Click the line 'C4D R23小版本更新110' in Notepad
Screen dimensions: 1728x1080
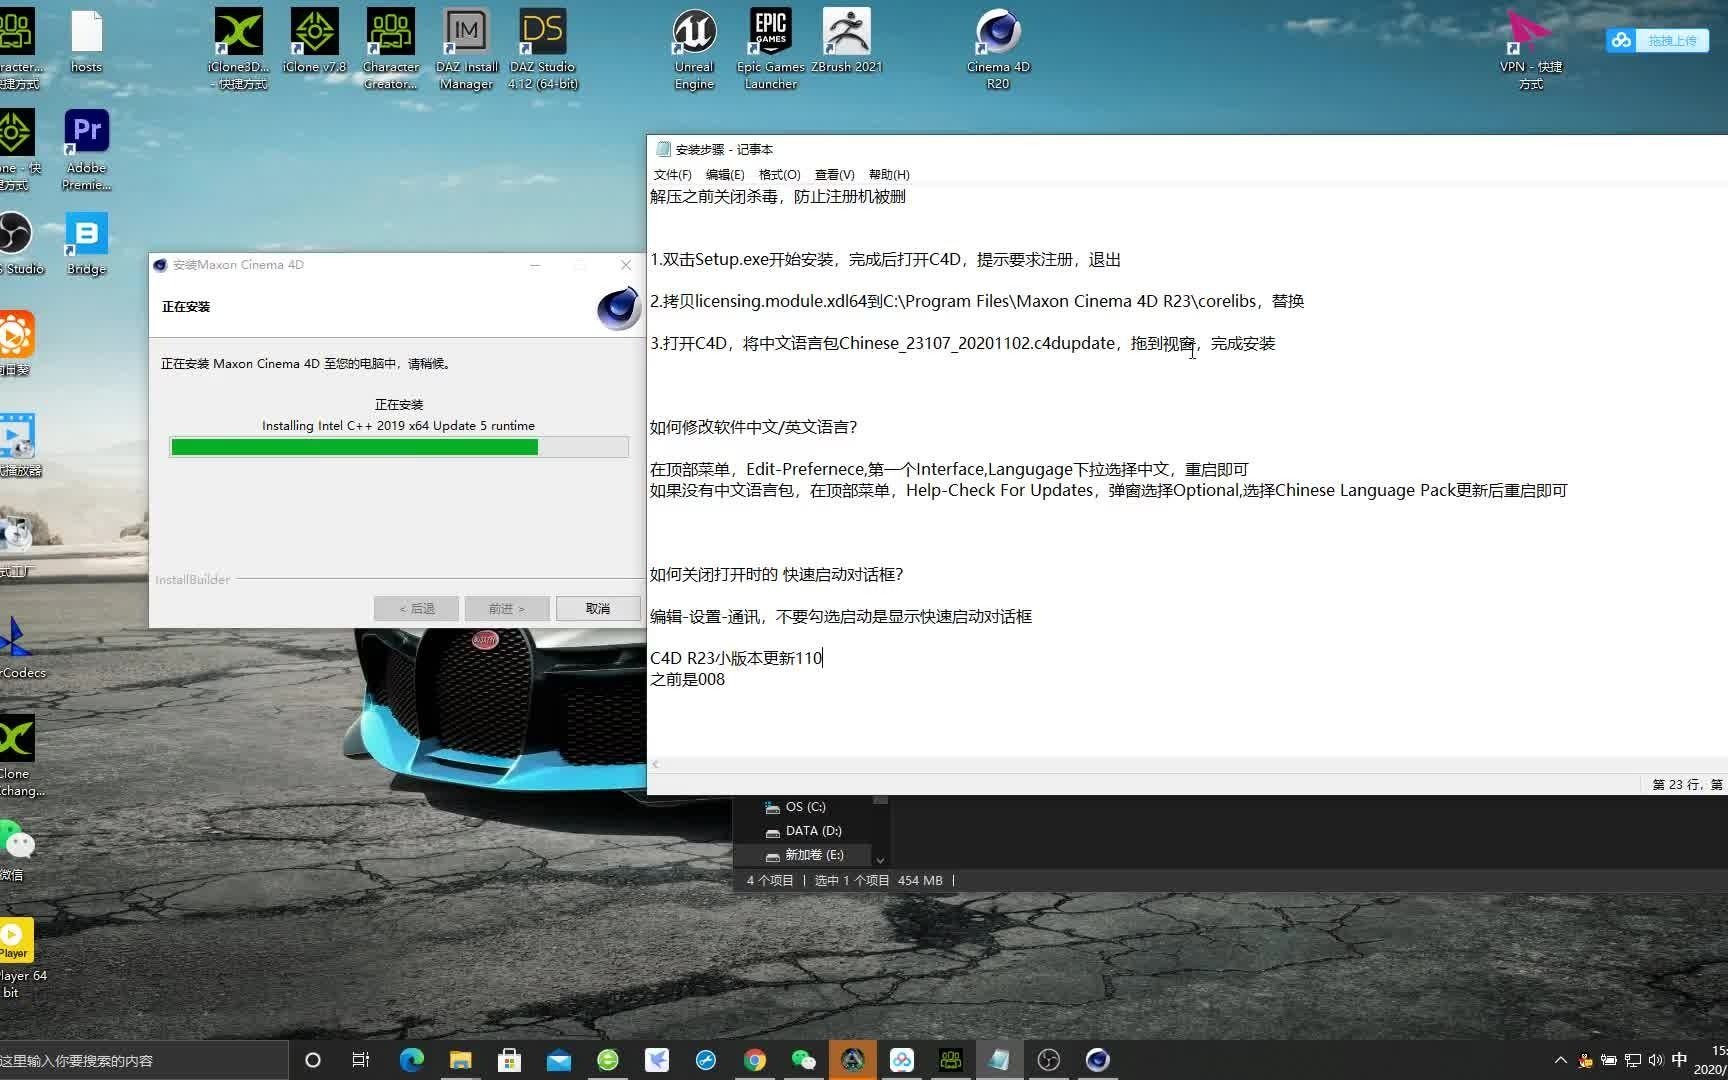736,658
